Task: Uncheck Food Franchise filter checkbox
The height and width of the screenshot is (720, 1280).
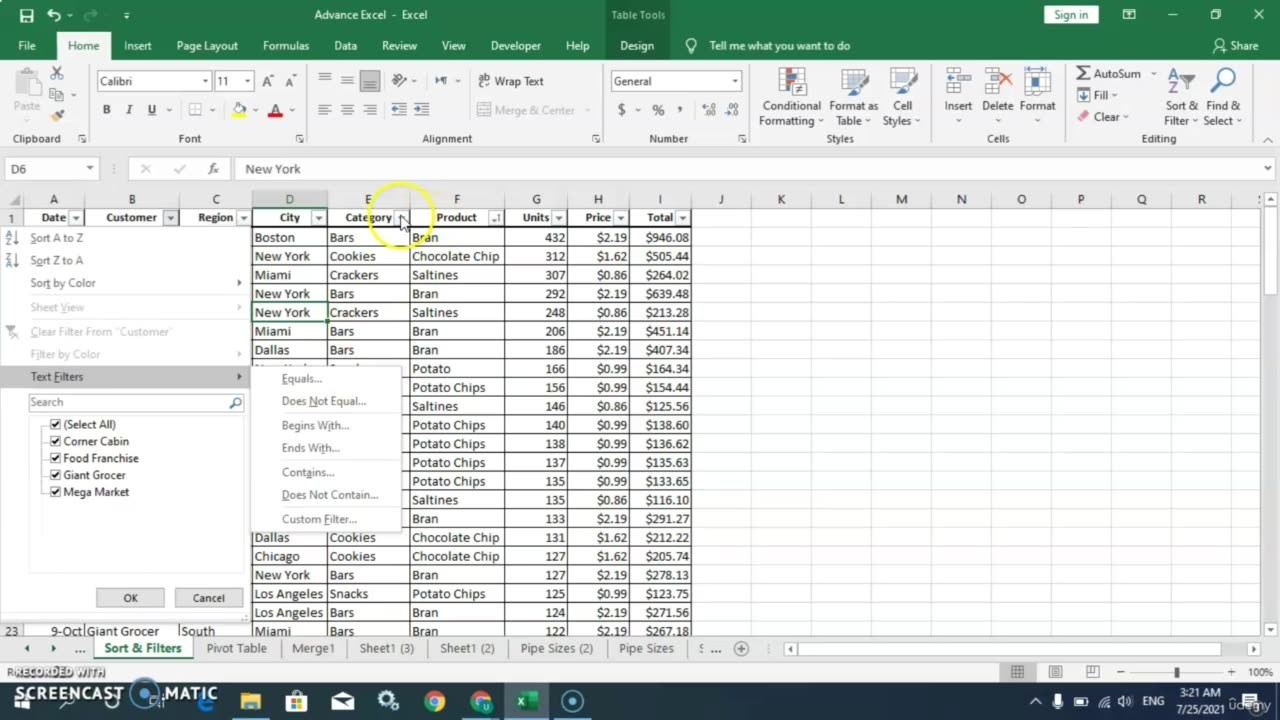Action: [x=56, y=458]
